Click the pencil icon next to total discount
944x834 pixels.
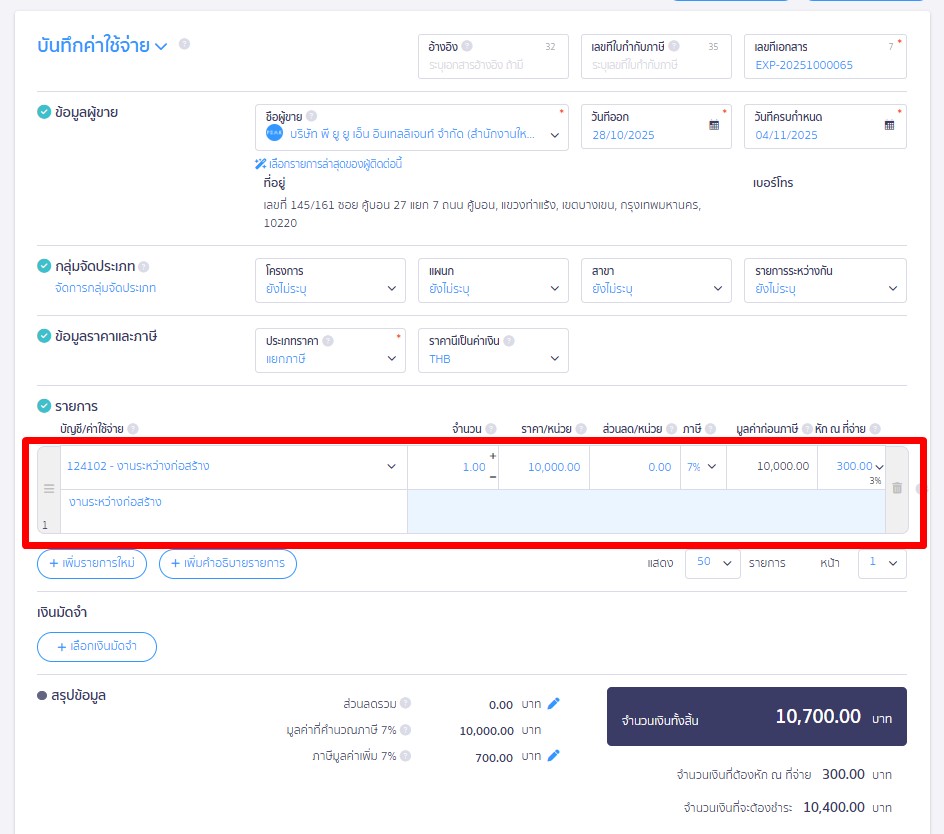coord(554,703)
